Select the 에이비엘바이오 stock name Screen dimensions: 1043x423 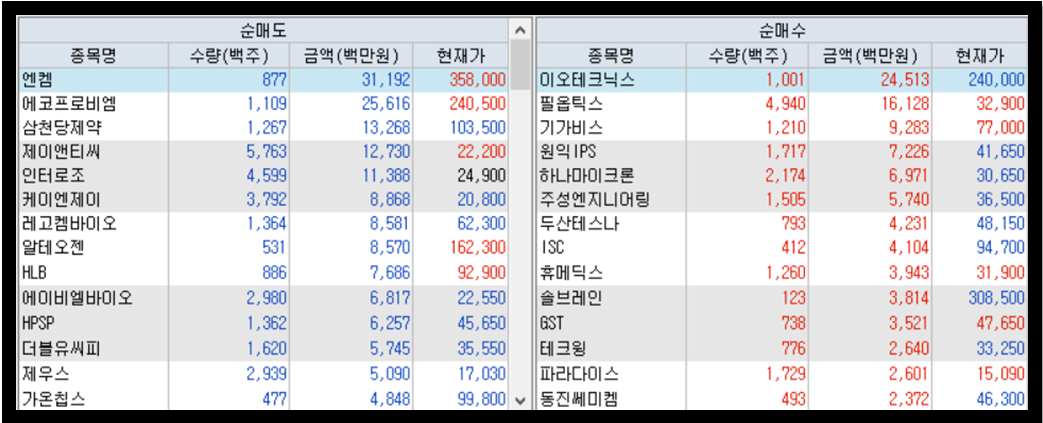(x=77, y=299)
